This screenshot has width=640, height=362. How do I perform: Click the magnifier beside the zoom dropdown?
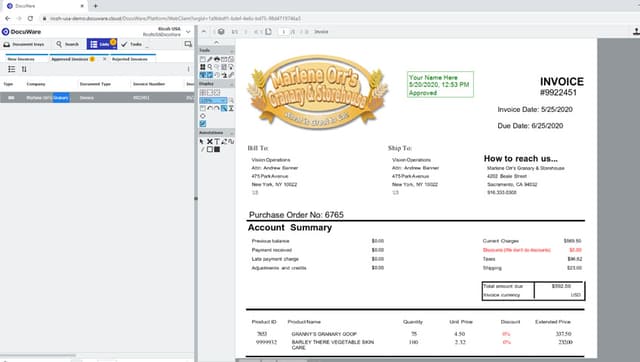pos(231,100)
